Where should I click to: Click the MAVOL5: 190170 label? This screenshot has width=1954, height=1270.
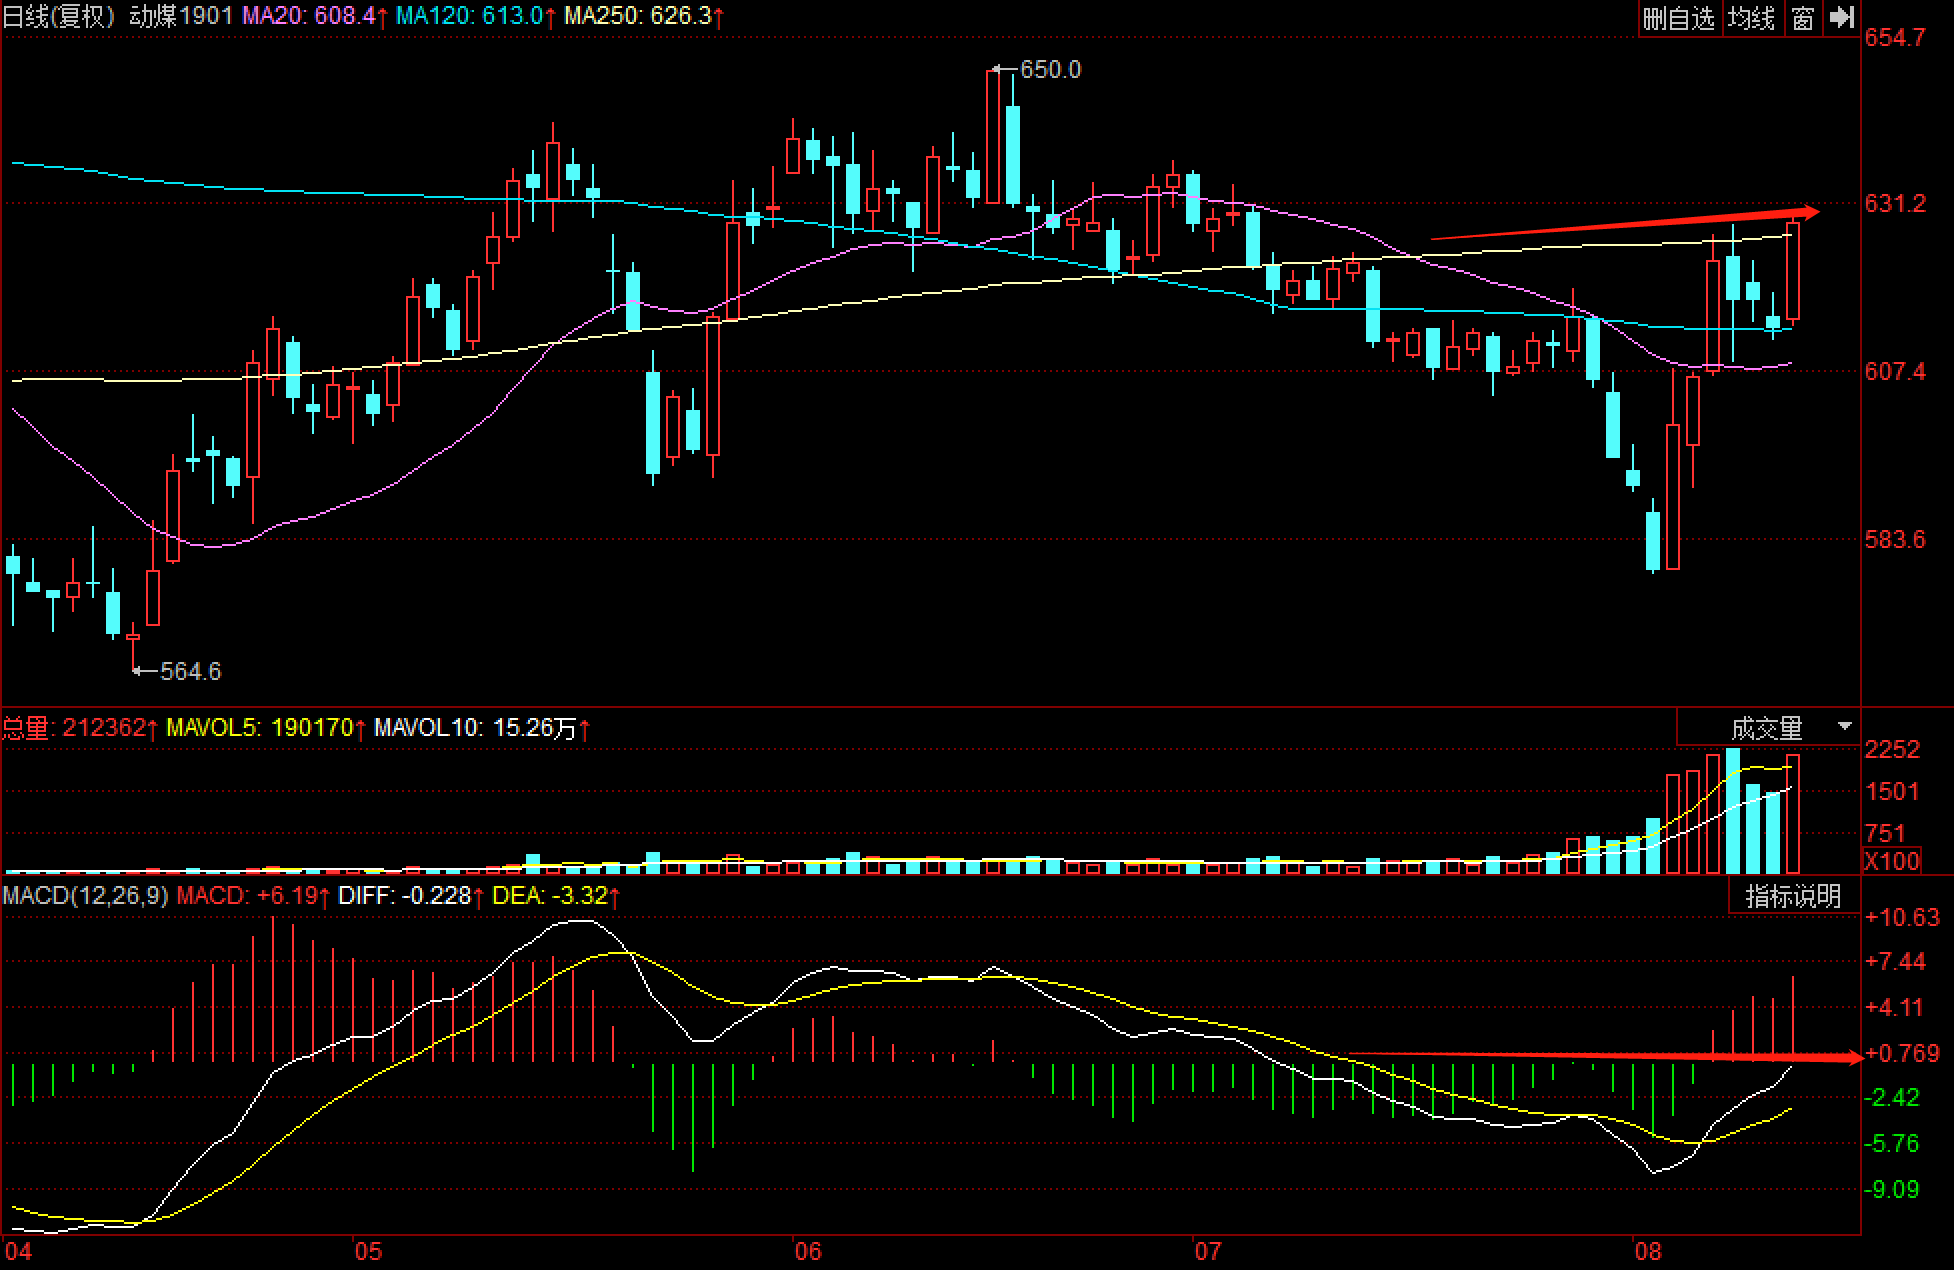click(x=266, y=728)
